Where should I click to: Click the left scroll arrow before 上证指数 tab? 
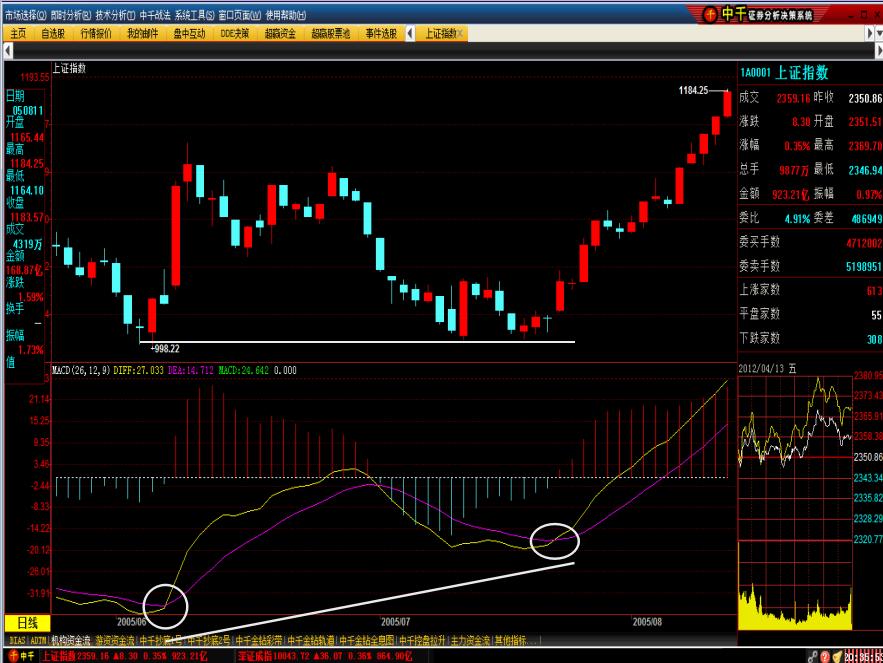408,33
